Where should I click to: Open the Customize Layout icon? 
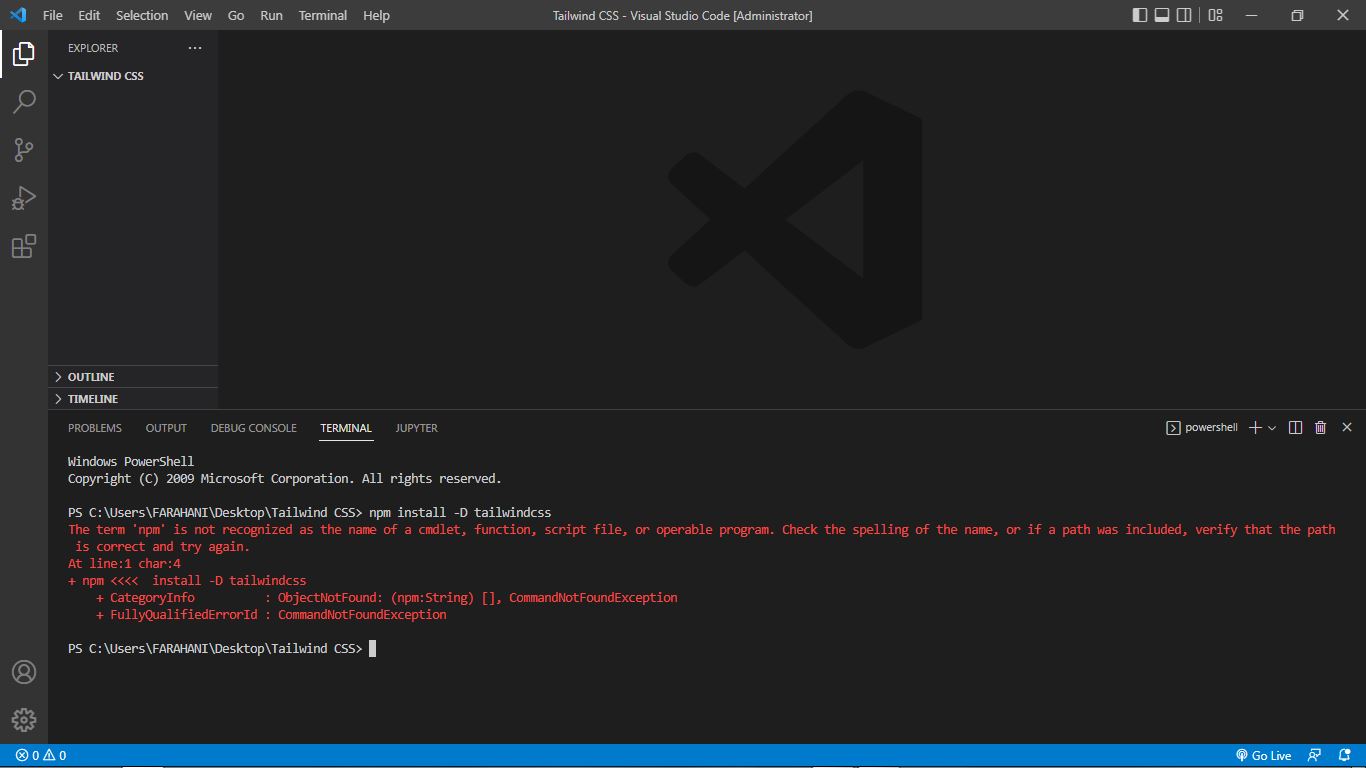click(x=1215, y=15)
